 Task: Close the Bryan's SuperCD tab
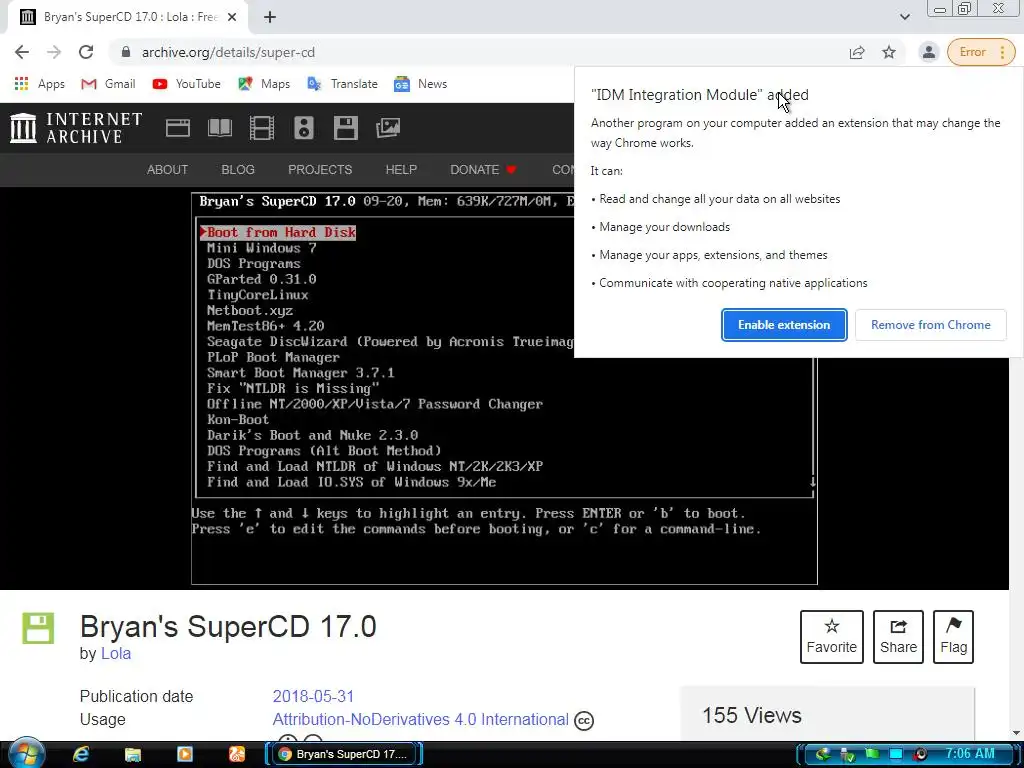click(x=231, y=18)
